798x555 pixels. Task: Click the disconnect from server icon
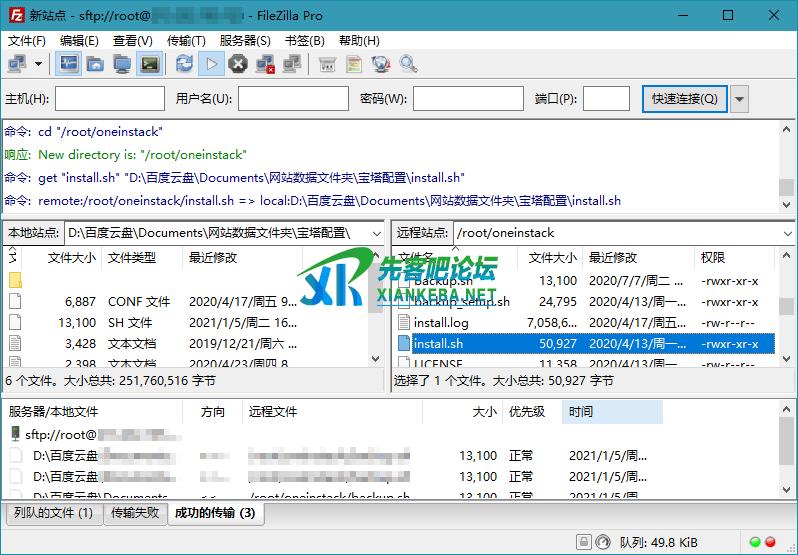tap(265, 64)
